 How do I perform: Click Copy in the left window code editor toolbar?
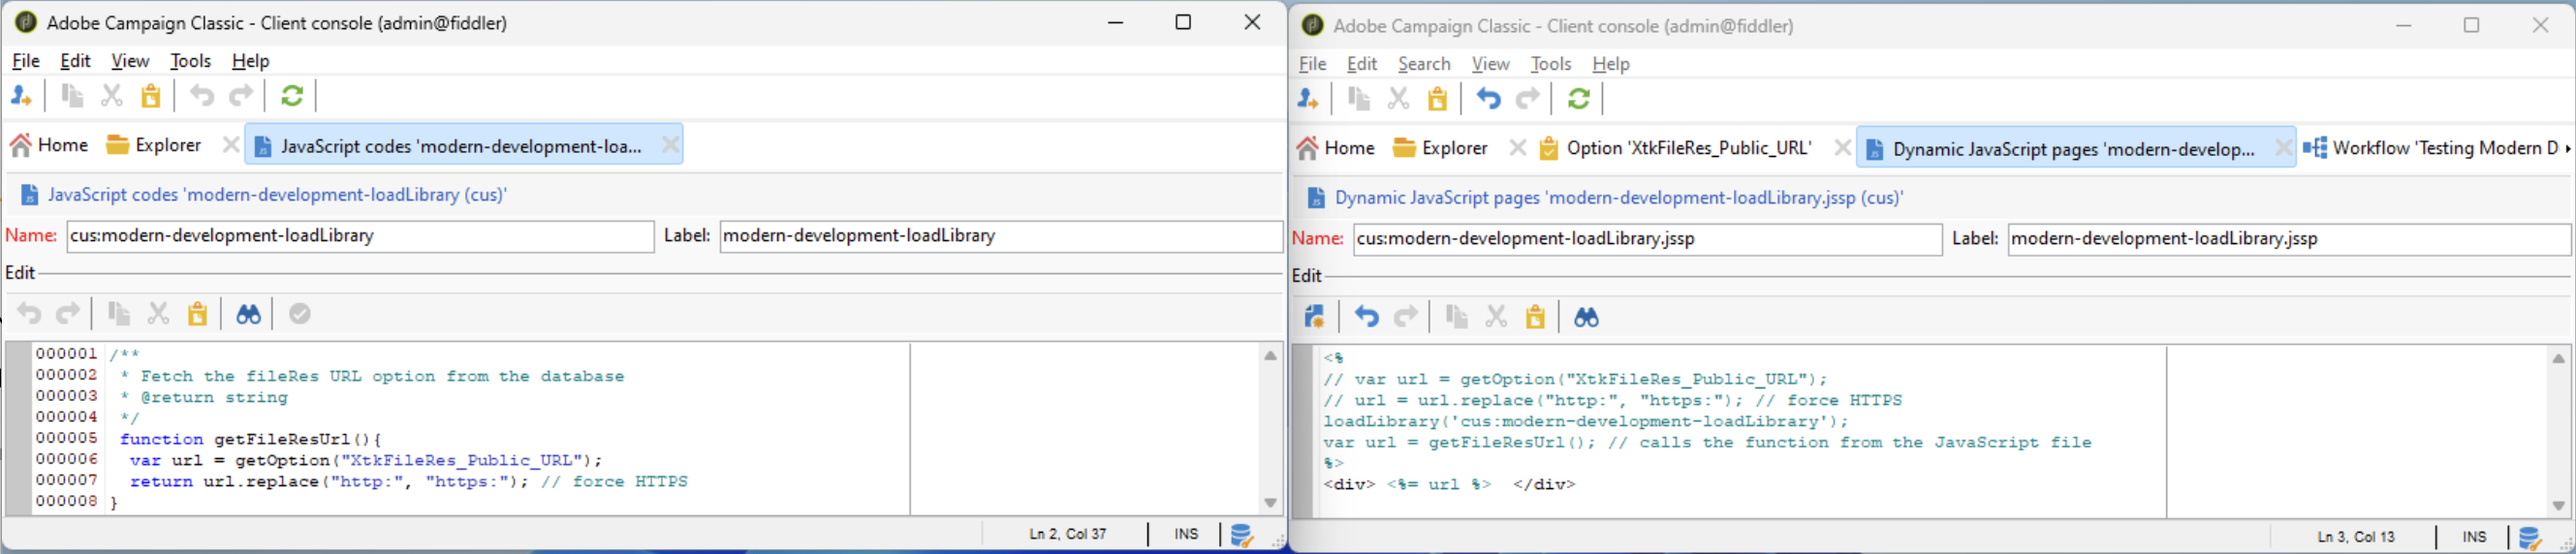tap(119, 314)
